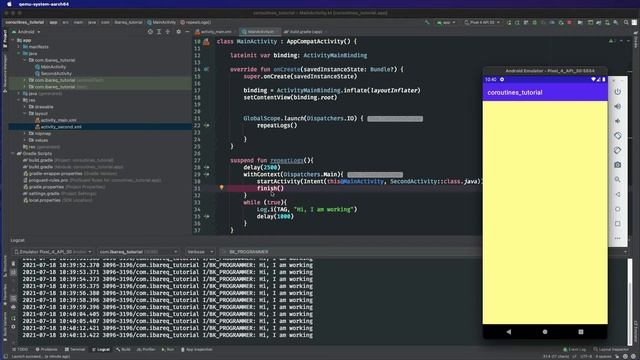This screenshot has height=360, width=640.
Task: Open Verbose log level dropdown
Action: click(200, 252)
